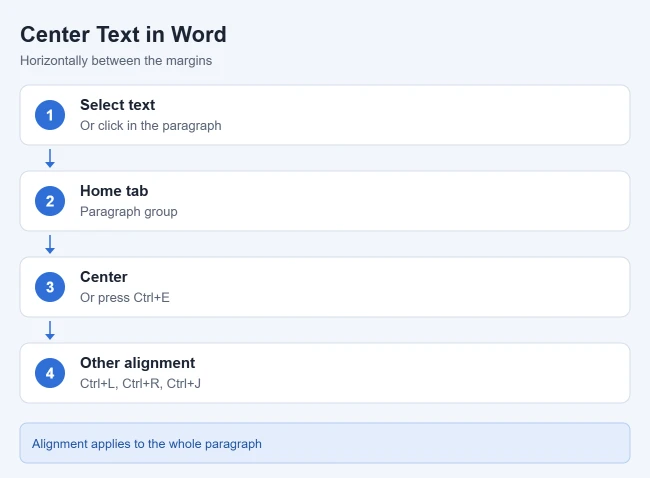The image size is (650, 478).
Task: Click the 'Center Text in Word' heading
Action: pos(123,34)
